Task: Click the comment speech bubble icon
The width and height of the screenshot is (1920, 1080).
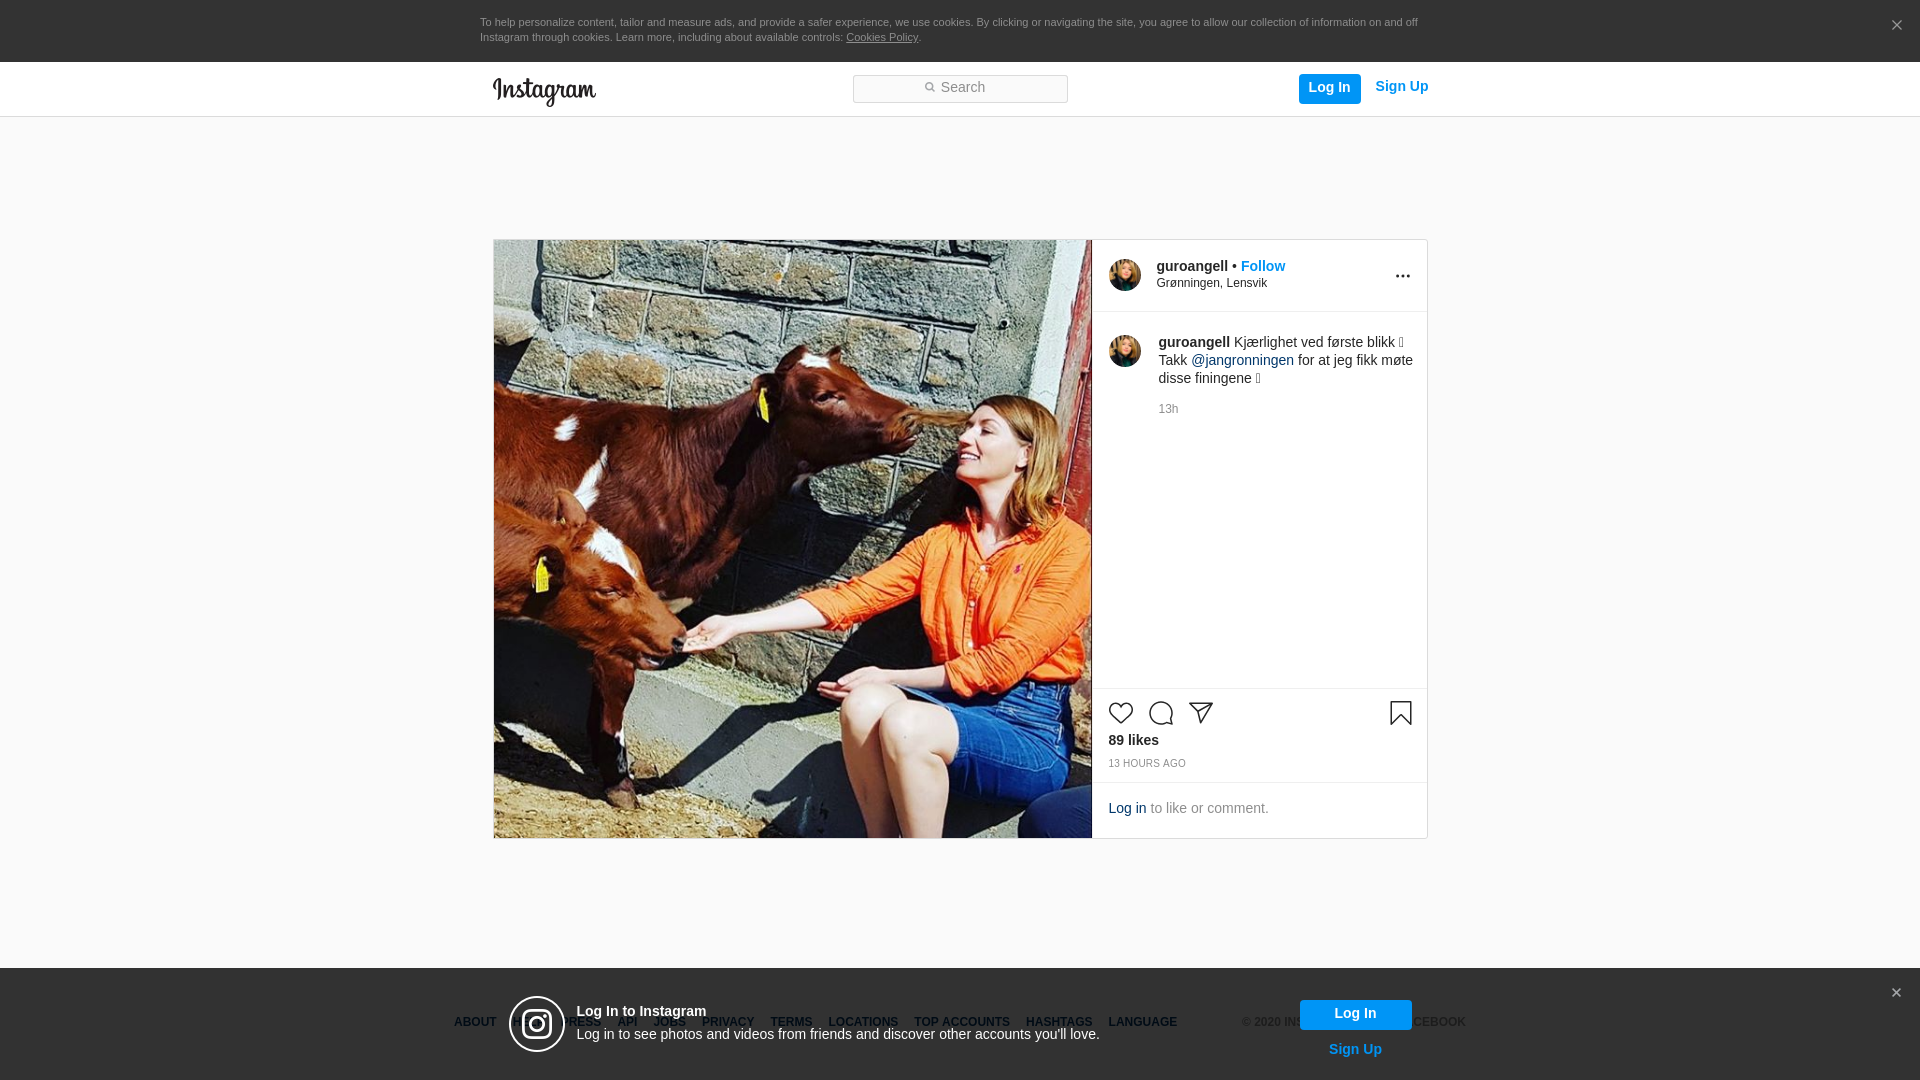Action: click(1161, 713)
